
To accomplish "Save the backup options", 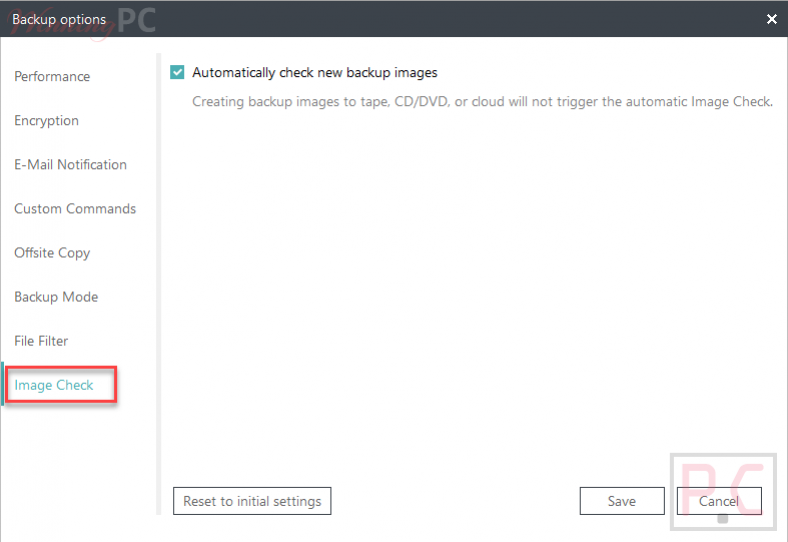I will [622, 501].
